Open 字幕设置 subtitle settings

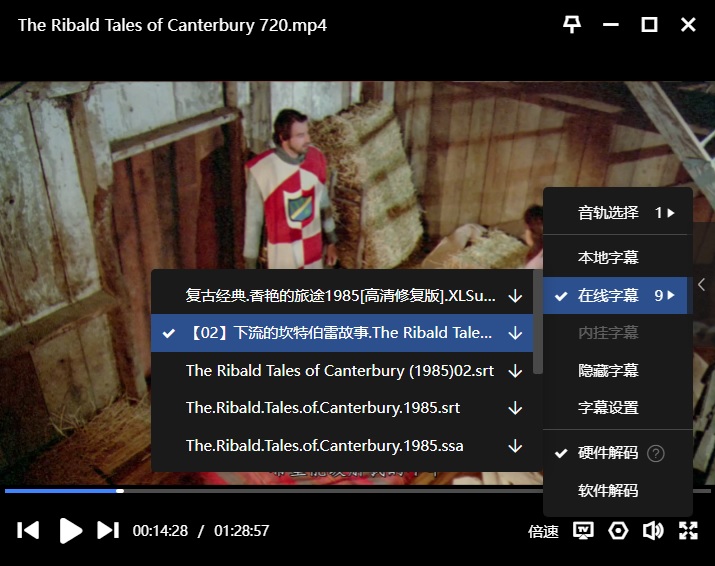click(x=608, y=407)
